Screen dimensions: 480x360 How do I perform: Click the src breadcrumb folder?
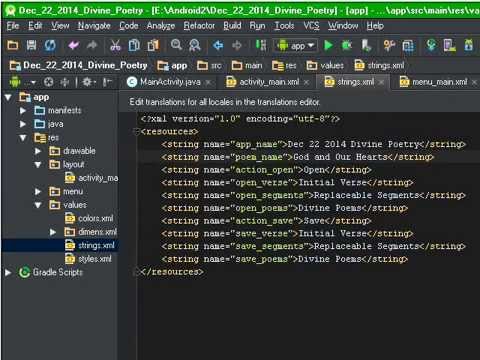pos(209,66)
